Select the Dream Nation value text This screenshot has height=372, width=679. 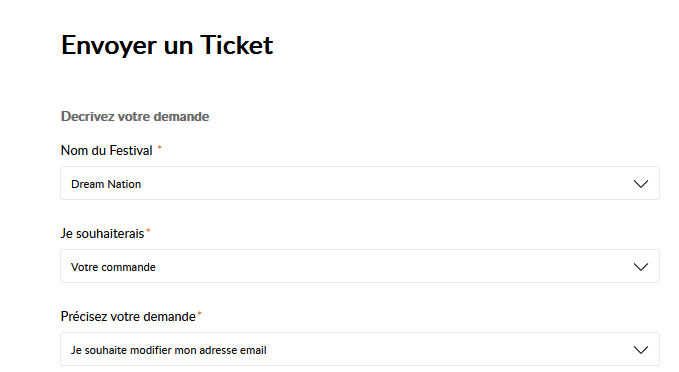pos(106,184)
